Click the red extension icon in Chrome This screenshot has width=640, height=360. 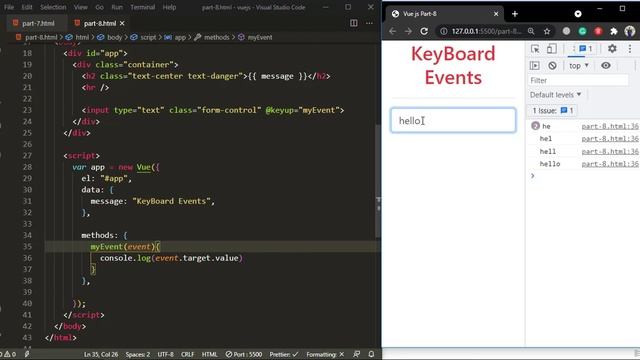598,31
